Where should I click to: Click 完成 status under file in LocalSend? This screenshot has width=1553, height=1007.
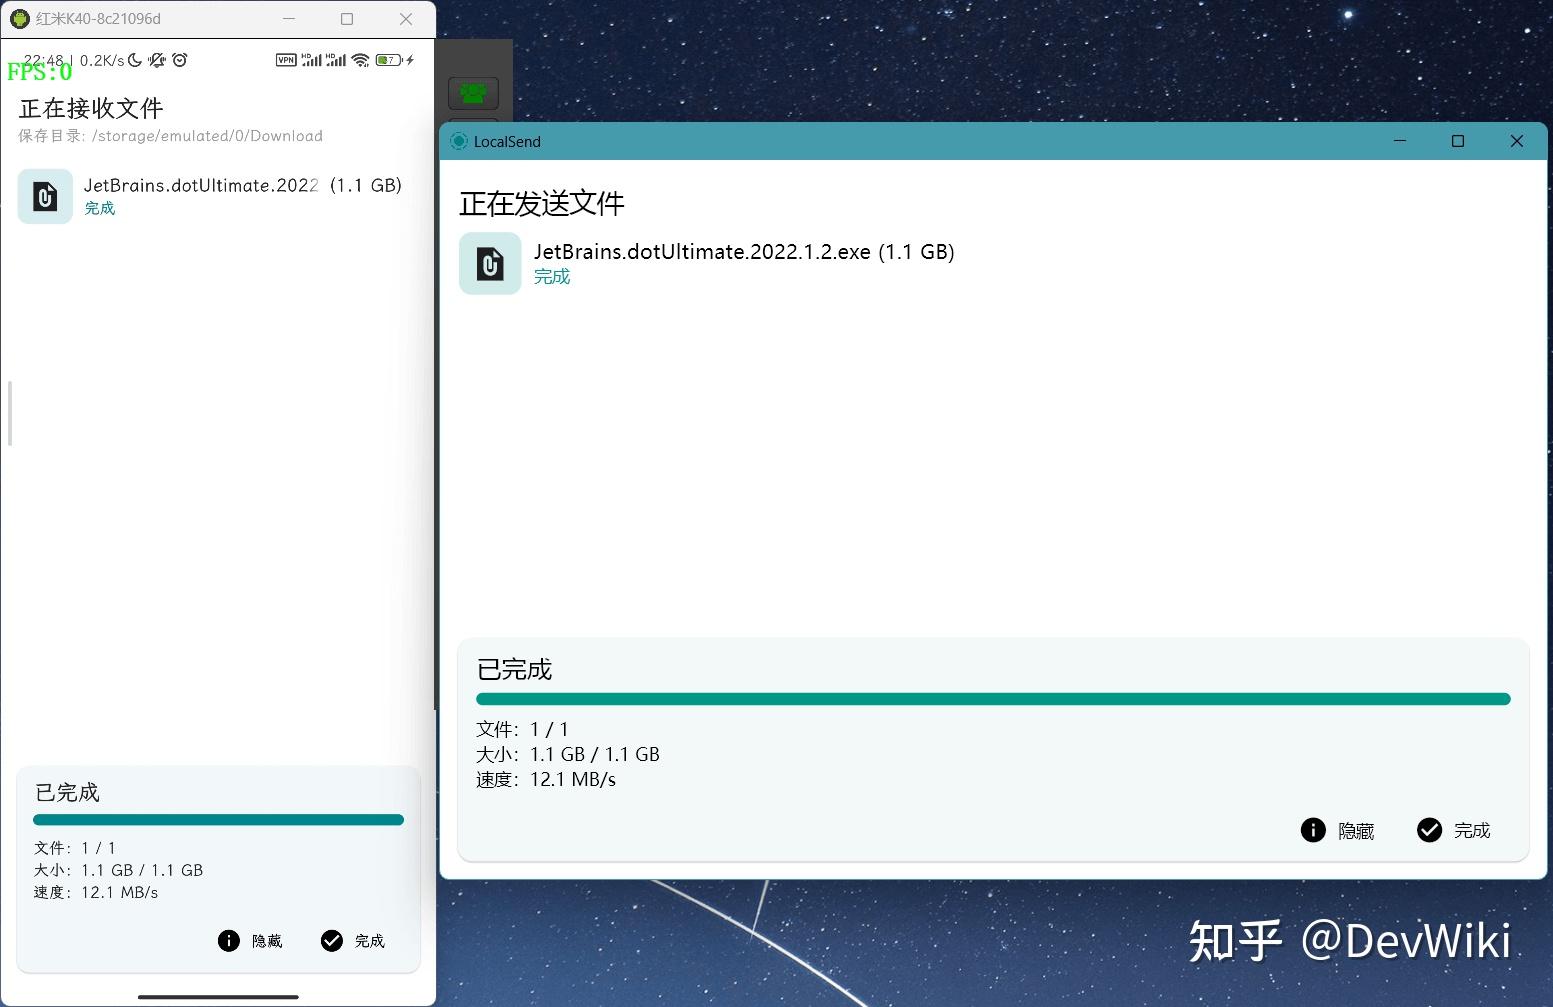[552, 277]
